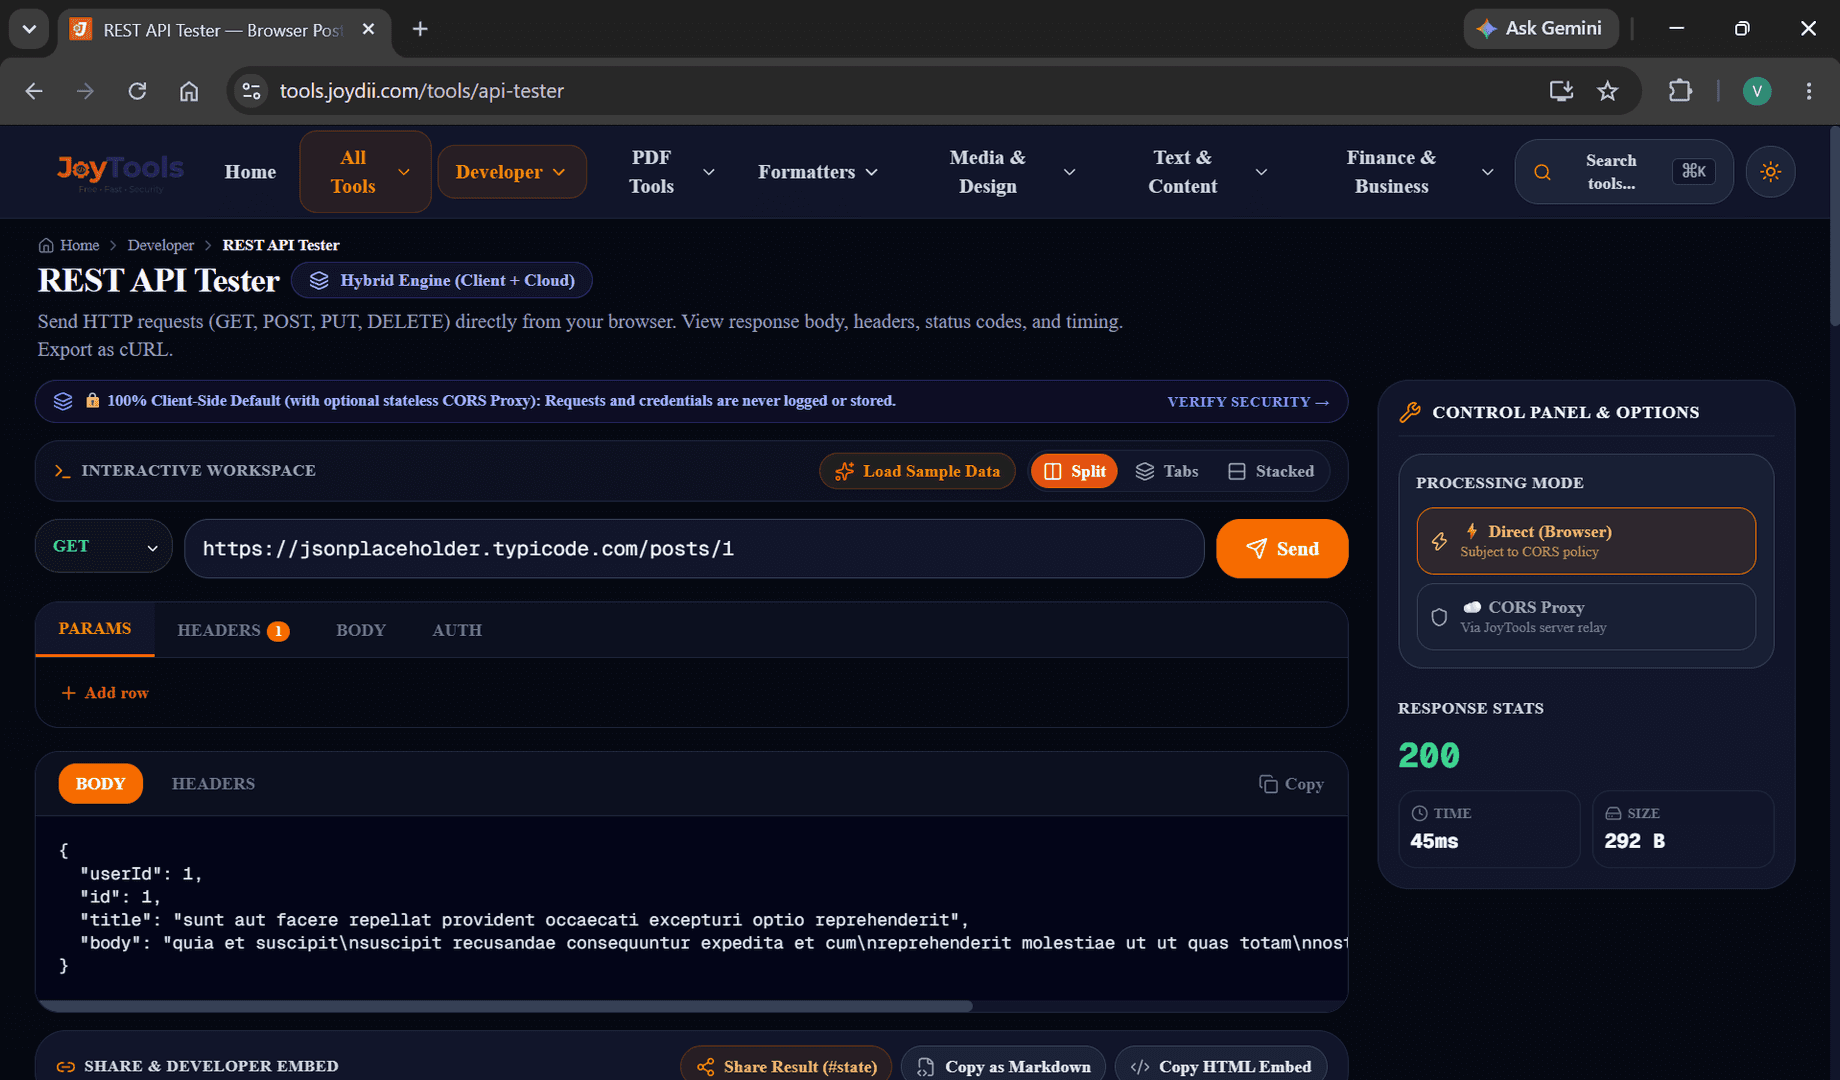This screenshot has height=1080, width=1840.
Task: Open the tab search dropdown arrow
Action: pos(29,29)
